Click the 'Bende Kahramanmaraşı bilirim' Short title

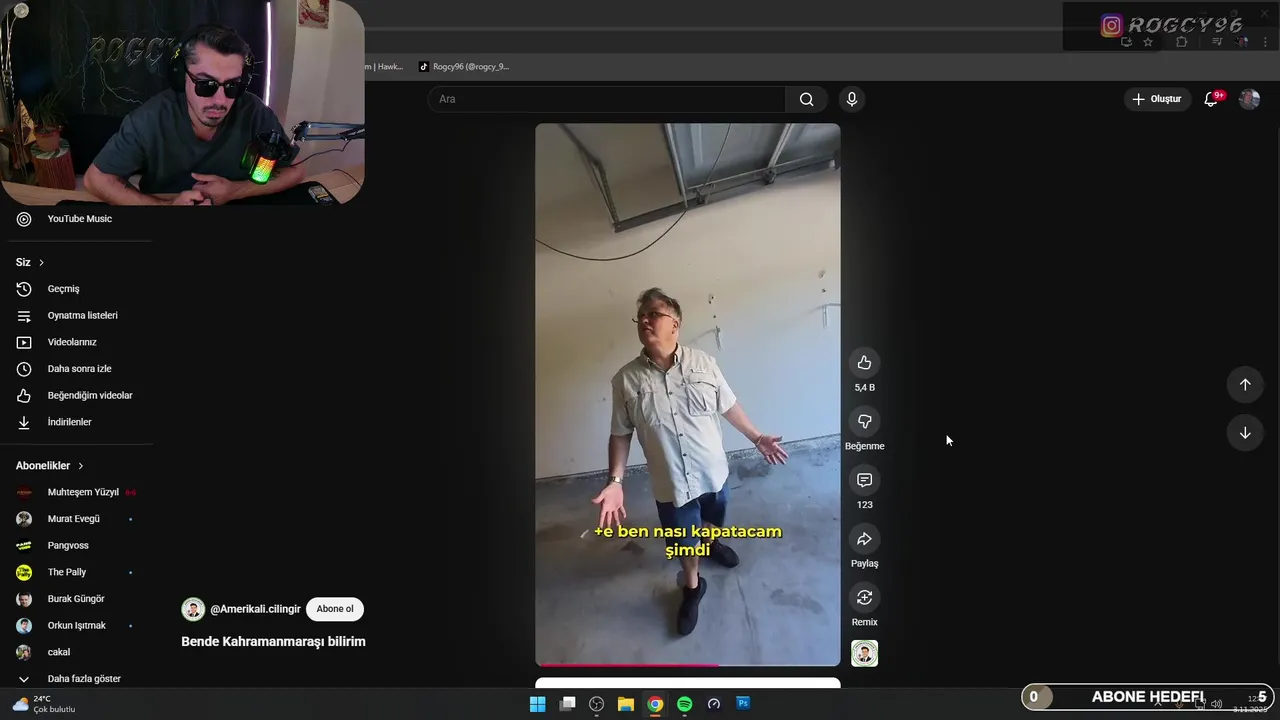(x=273, y=642)
